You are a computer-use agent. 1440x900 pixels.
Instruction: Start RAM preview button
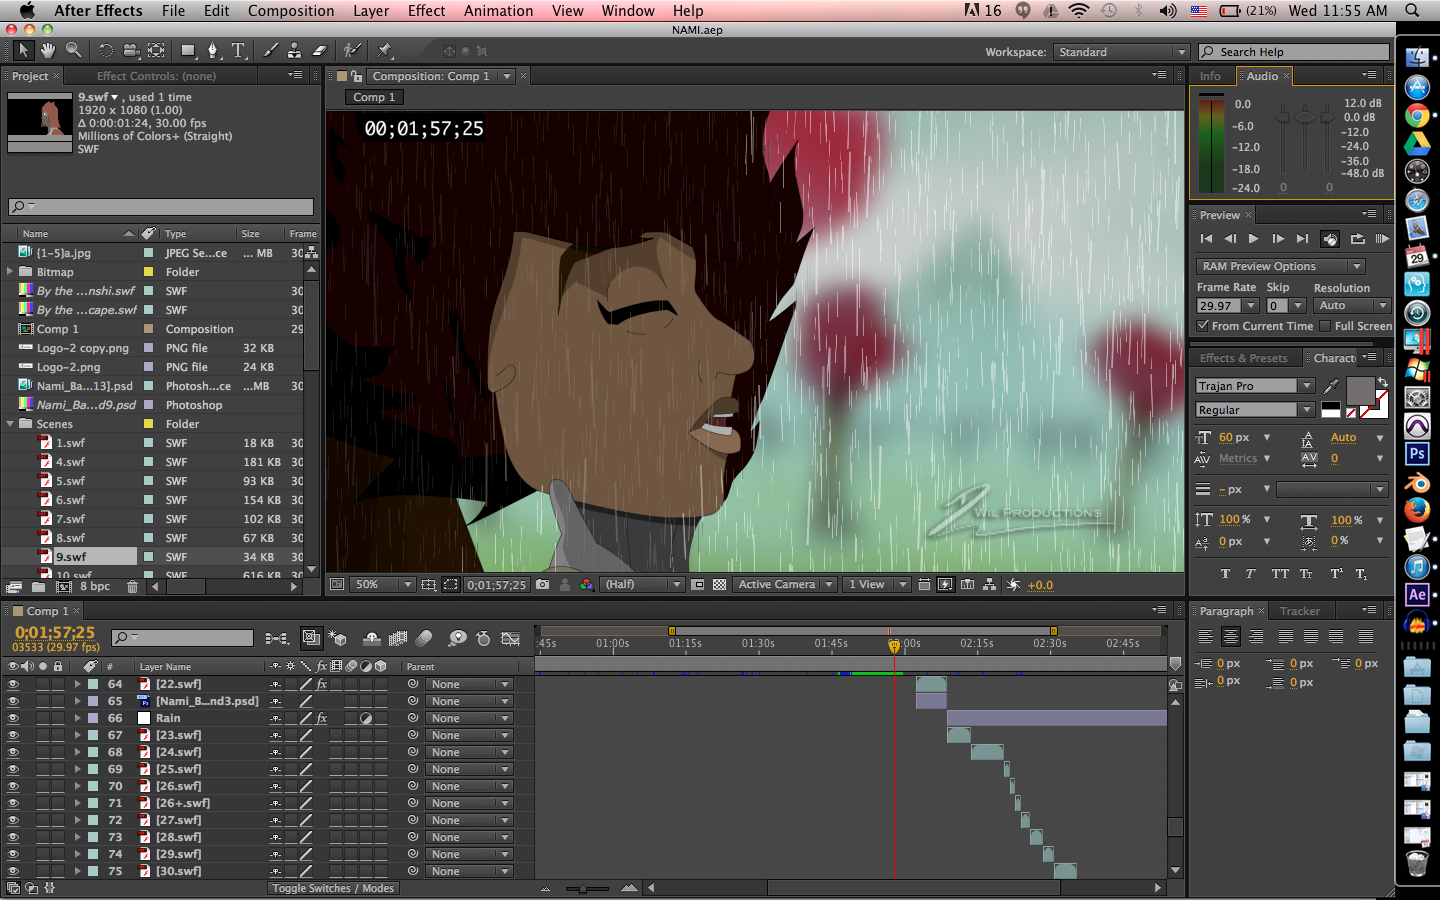coord(1382,239)
